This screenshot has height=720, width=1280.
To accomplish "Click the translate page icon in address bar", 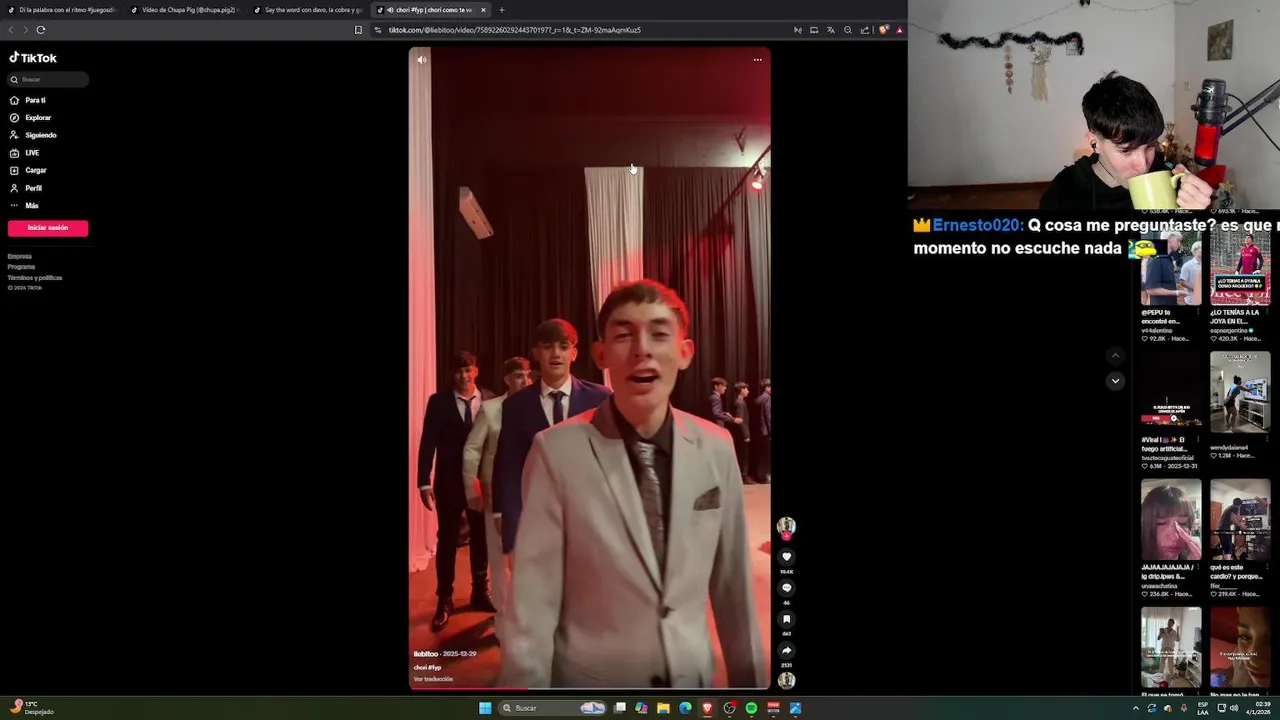I will point(830,30).
